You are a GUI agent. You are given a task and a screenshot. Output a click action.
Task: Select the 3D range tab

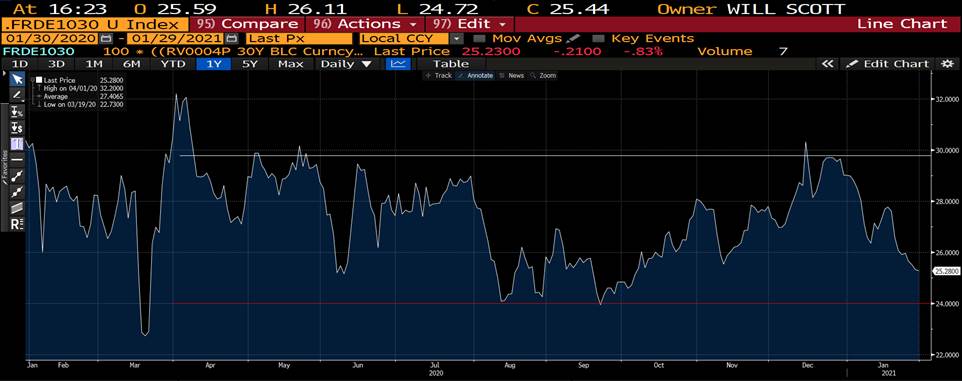tap(57, 64)
